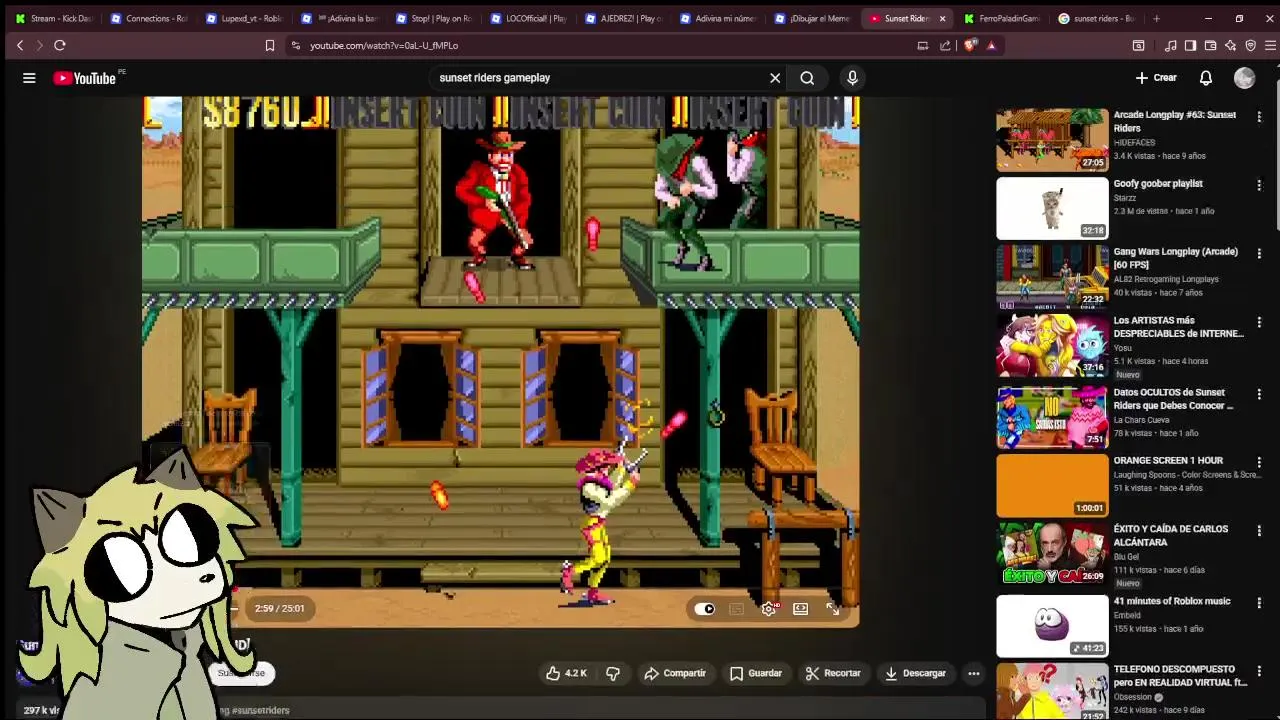1280x720 pixels.
Task: Save the video with Guardar
Action: (x=756, y=673)
